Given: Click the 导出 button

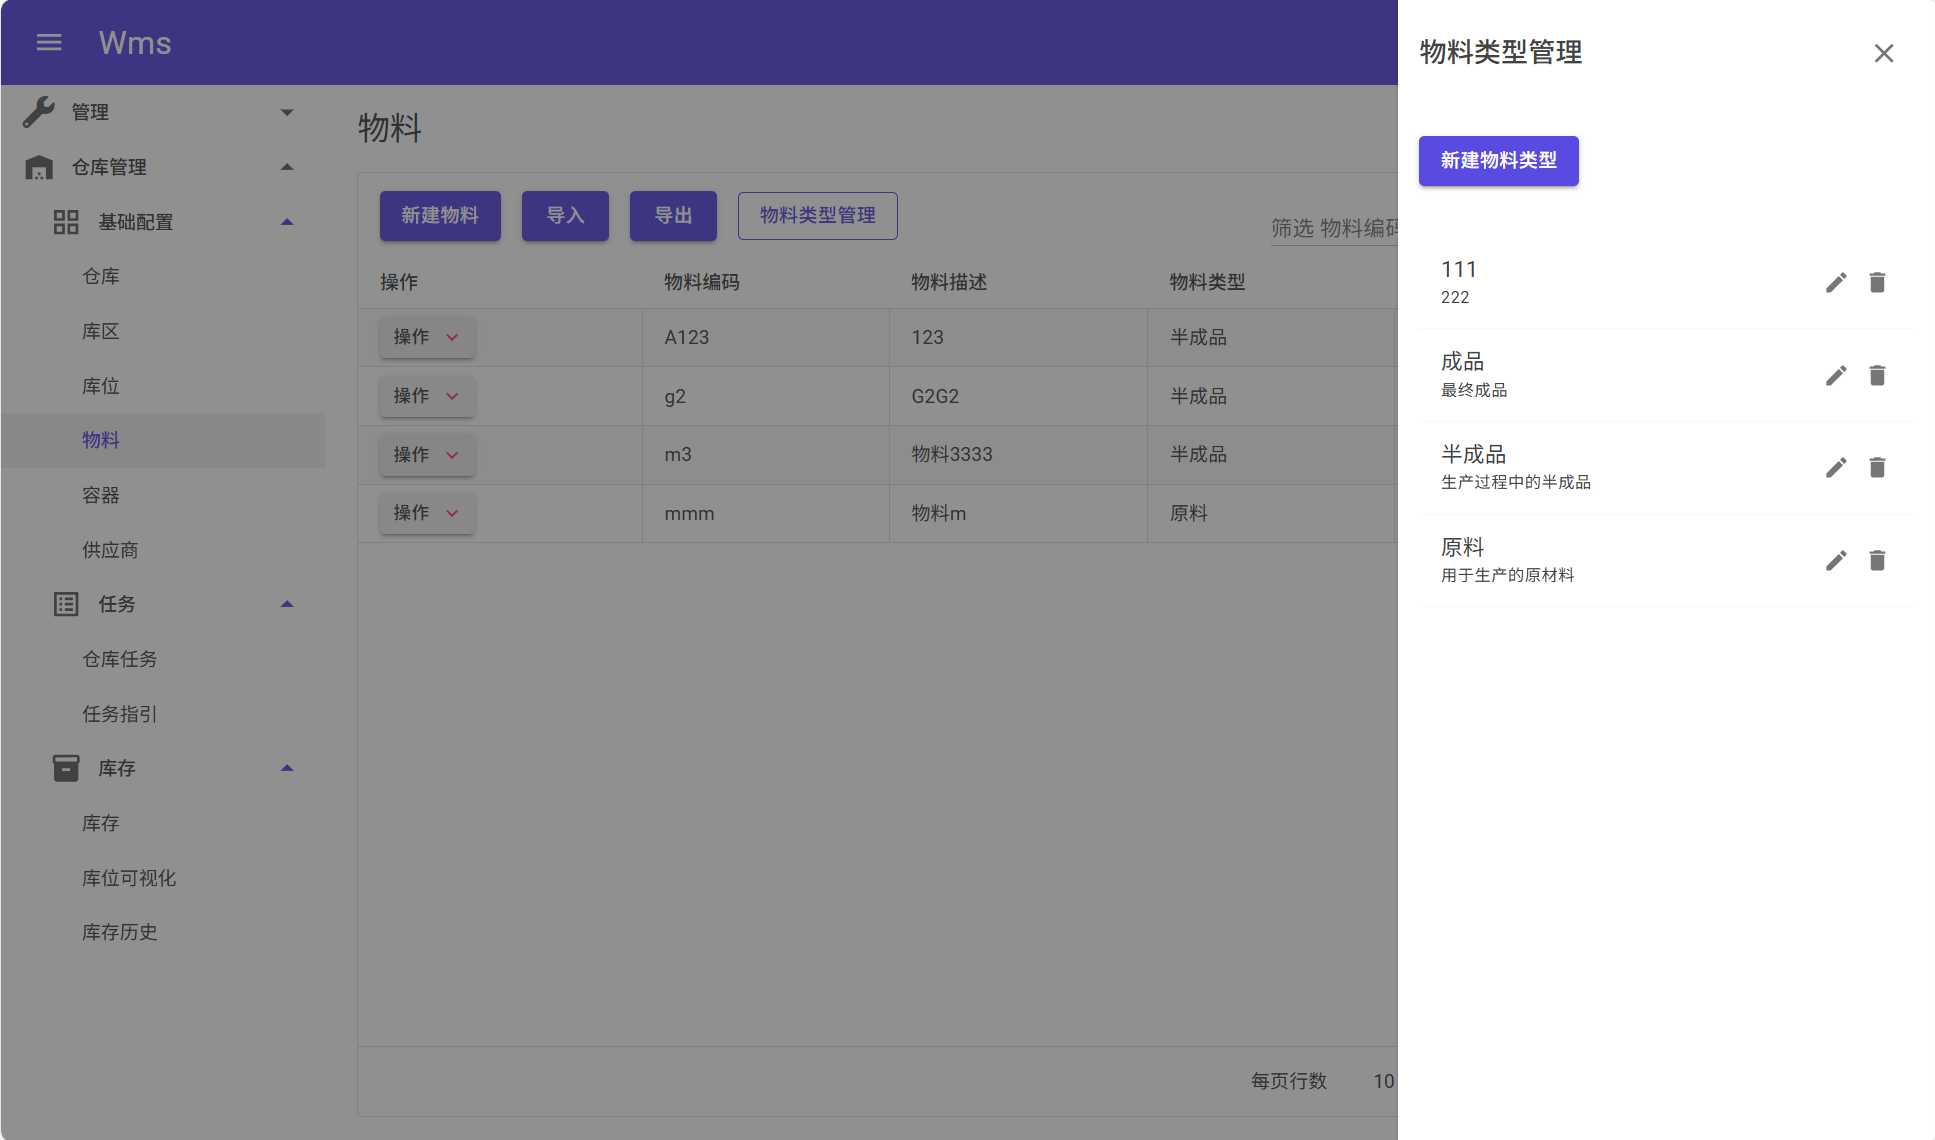Looking at the screenshot, I should click(673, 216).
